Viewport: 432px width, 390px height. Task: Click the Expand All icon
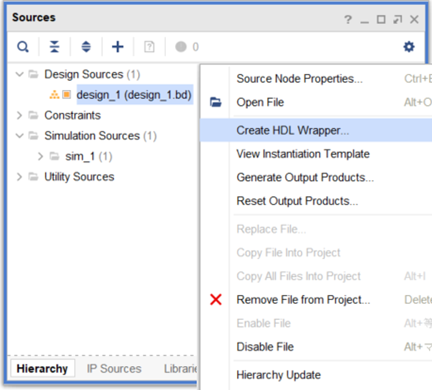86,47
